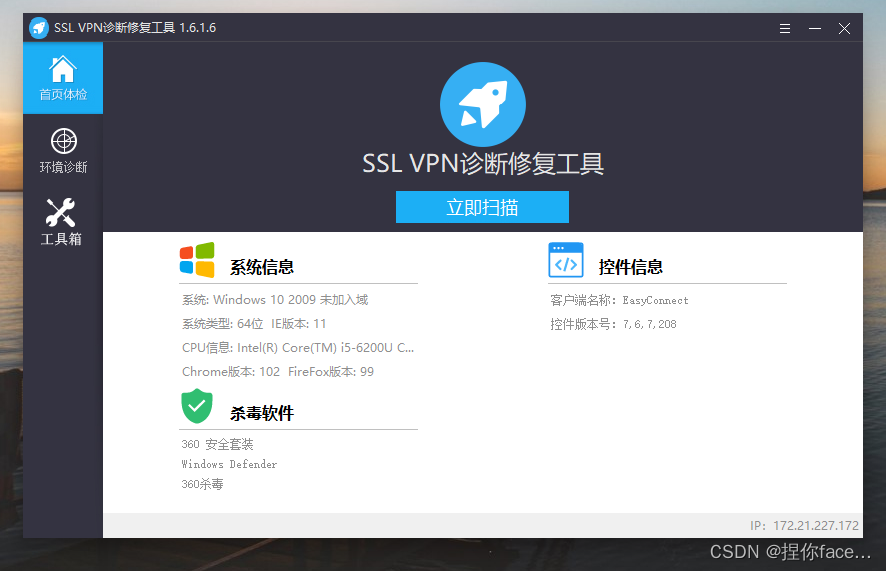
Task: Click the 控件信息 heading
Action: [x=631, y=267]
